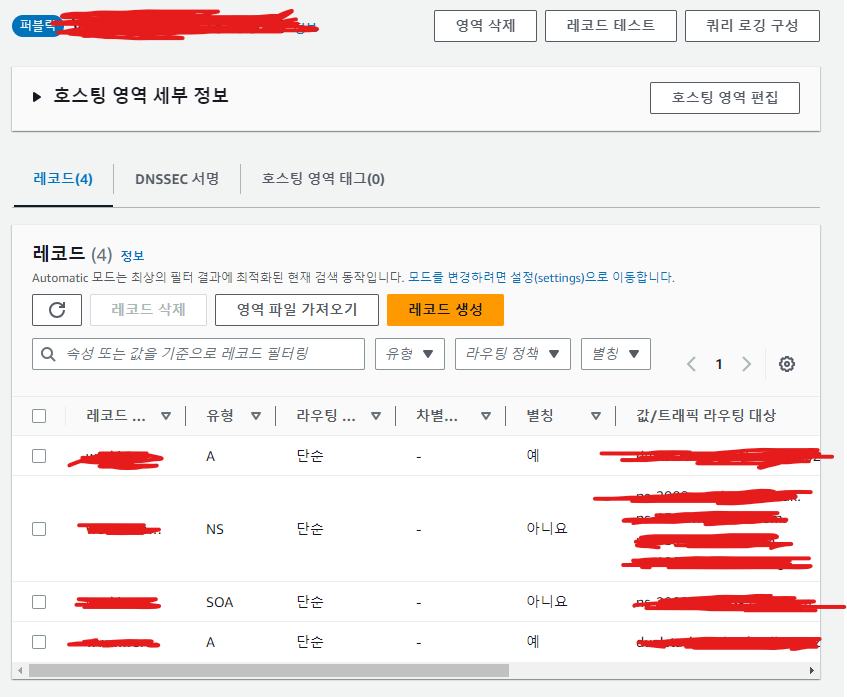Click the previous page arrow
The image size is (847, 697).
pyautogui.click(x=690, y=364)
